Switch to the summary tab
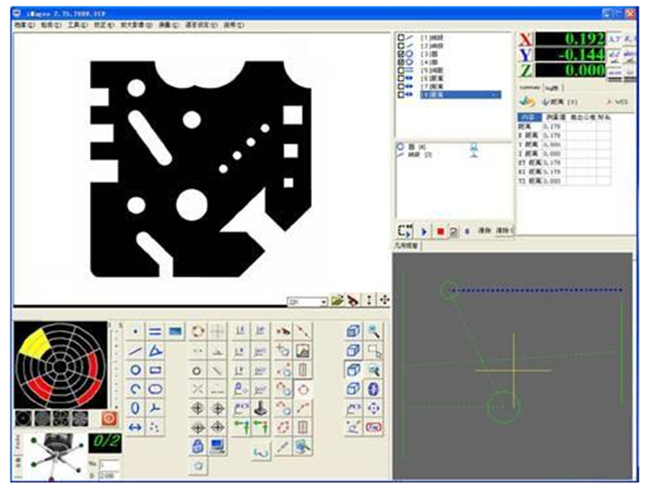Viewport: 648px width, 495px height. pos(530,87)
